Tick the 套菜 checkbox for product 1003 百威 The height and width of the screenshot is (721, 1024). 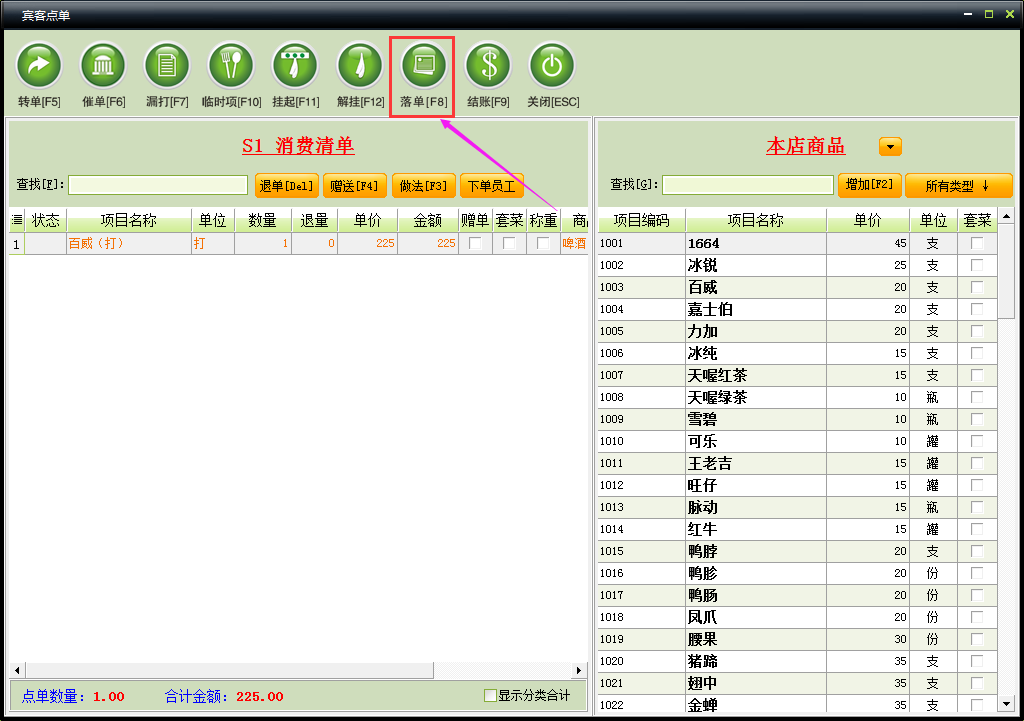(x=977, y=287)
